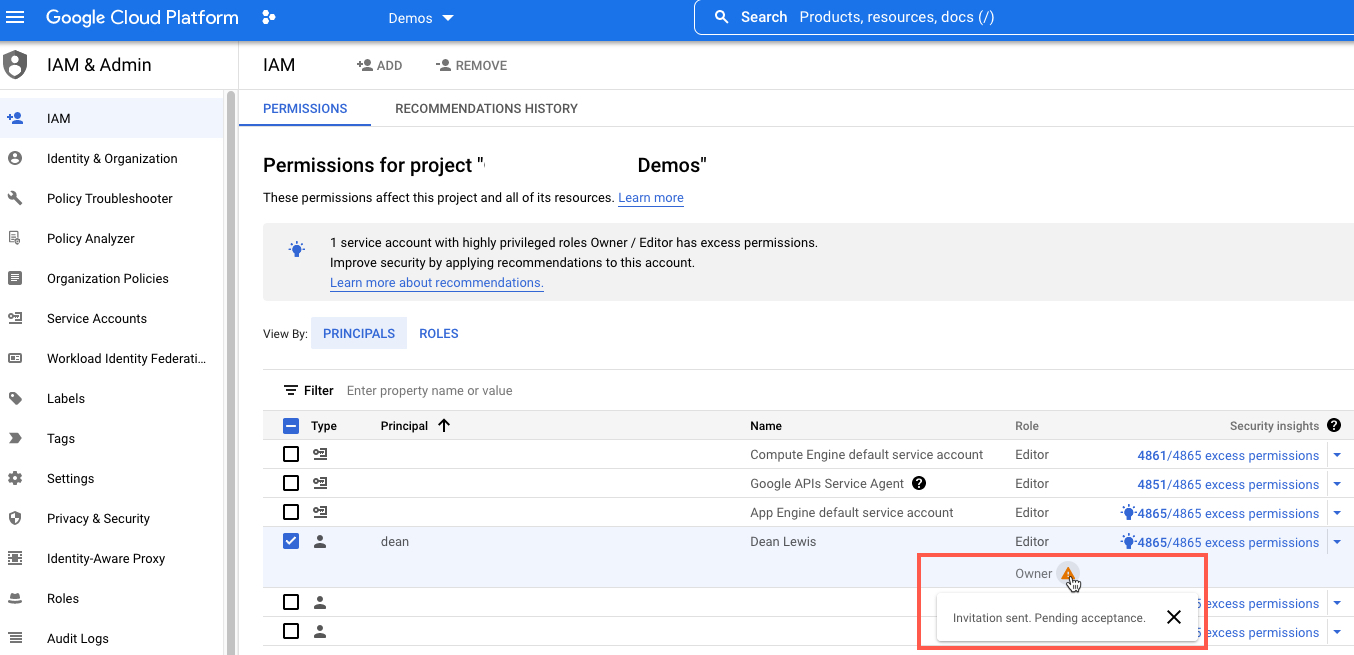
Task: Toggle the header select-all checkbox
Action: click(291, 425)
